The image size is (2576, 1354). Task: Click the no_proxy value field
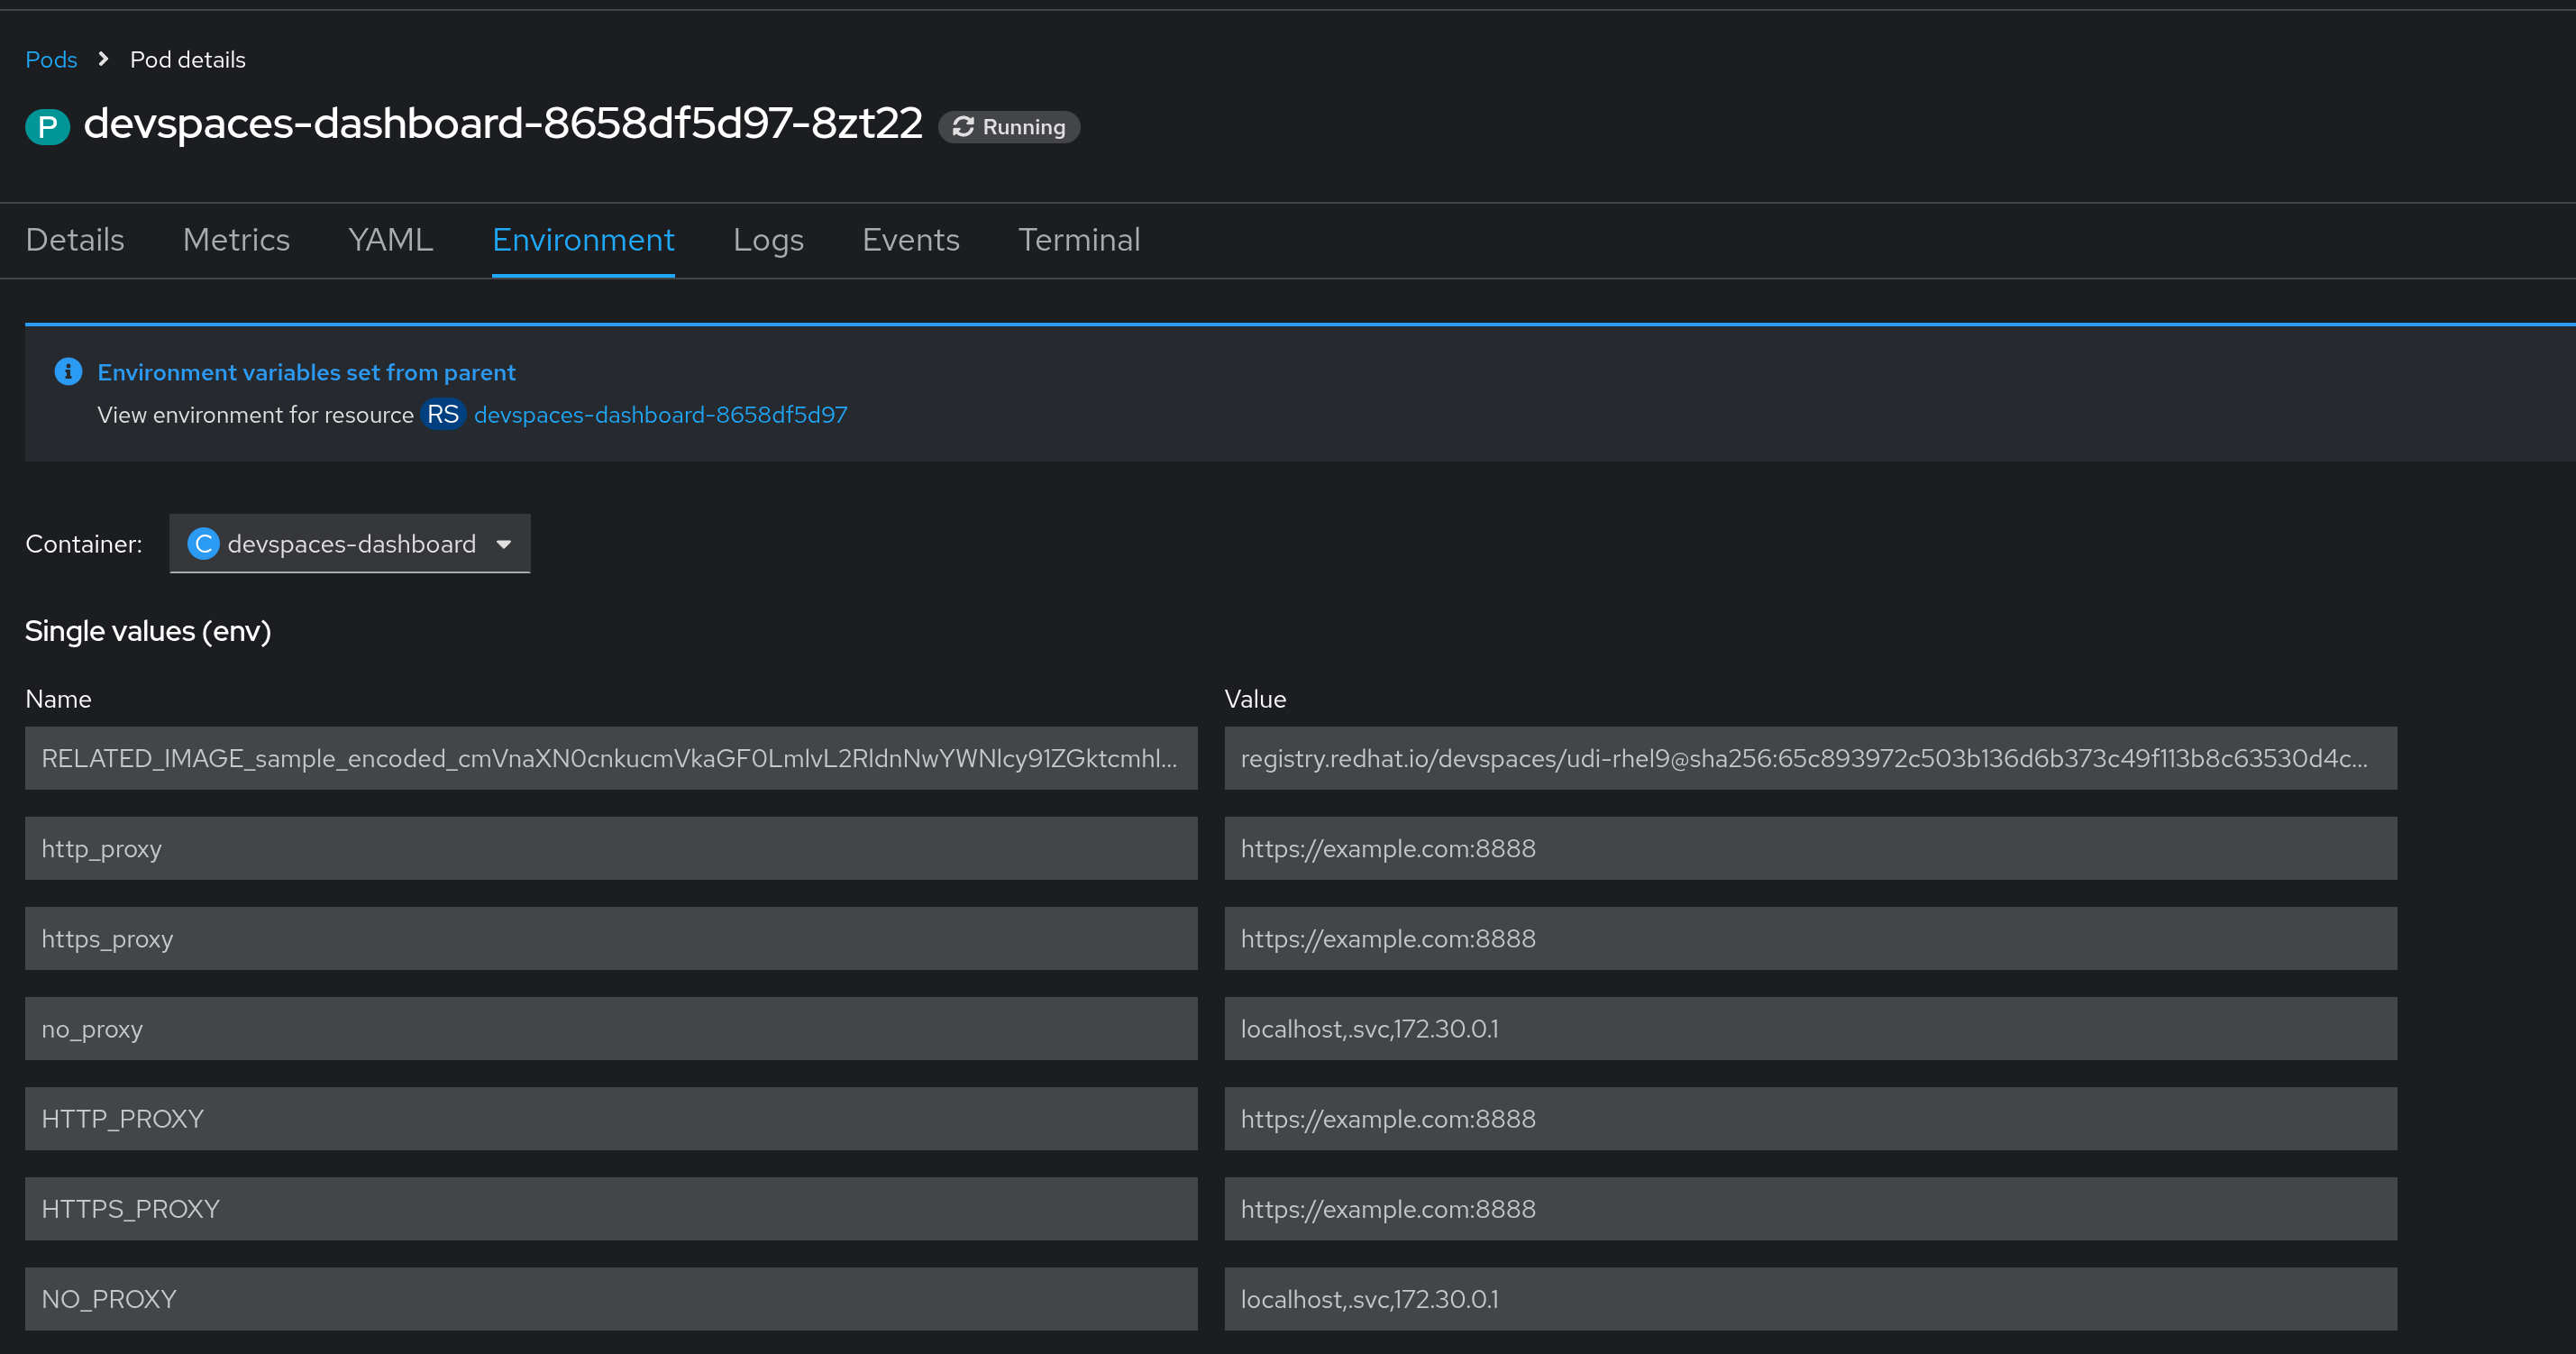(x=1809, y=1028)
